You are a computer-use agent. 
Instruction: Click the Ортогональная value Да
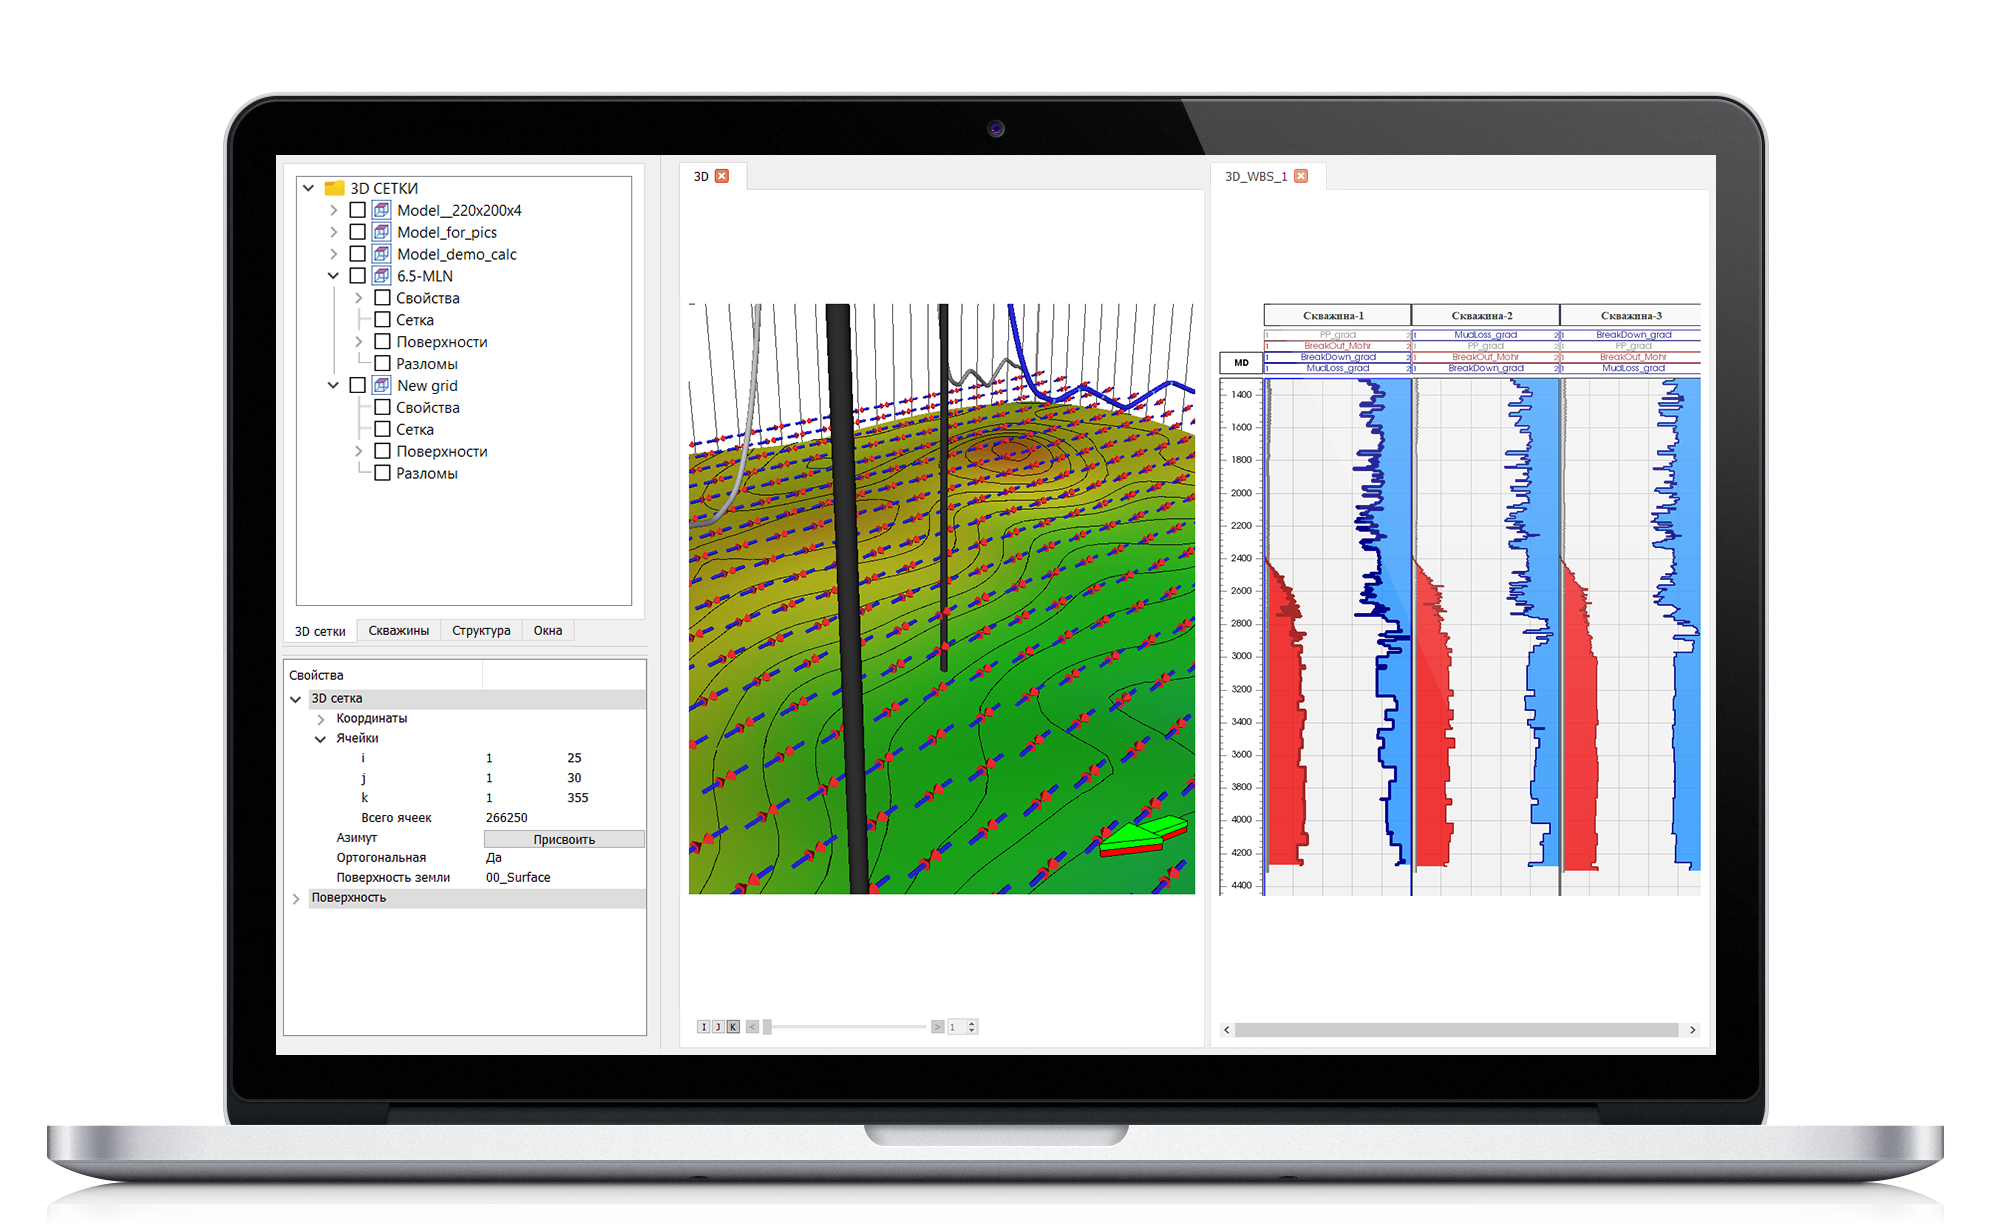(x=494, y=858)
